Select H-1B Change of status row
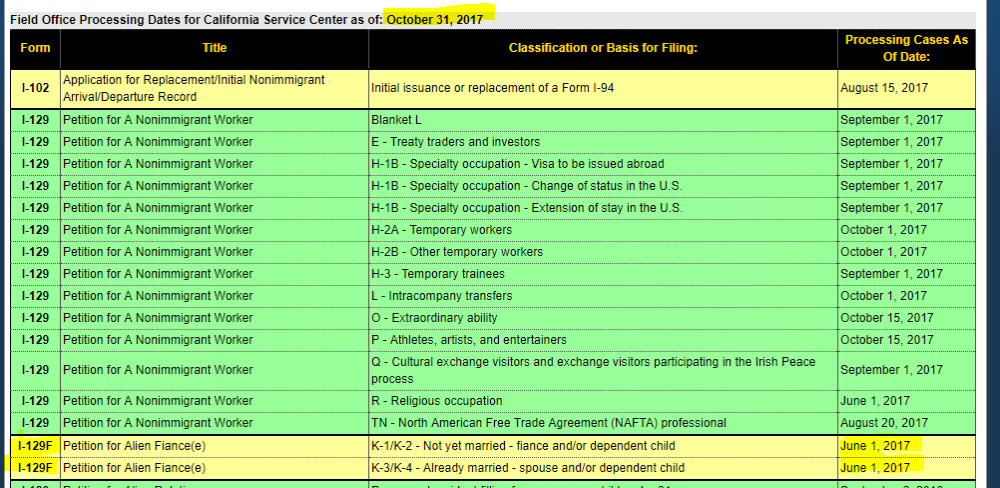 pos(492,186)
